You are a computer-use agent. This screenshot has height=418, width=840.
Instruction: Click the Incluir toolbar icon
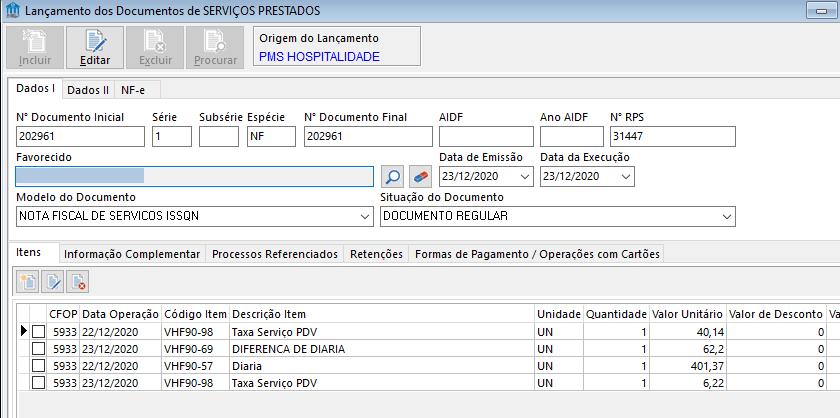point(35,41)
